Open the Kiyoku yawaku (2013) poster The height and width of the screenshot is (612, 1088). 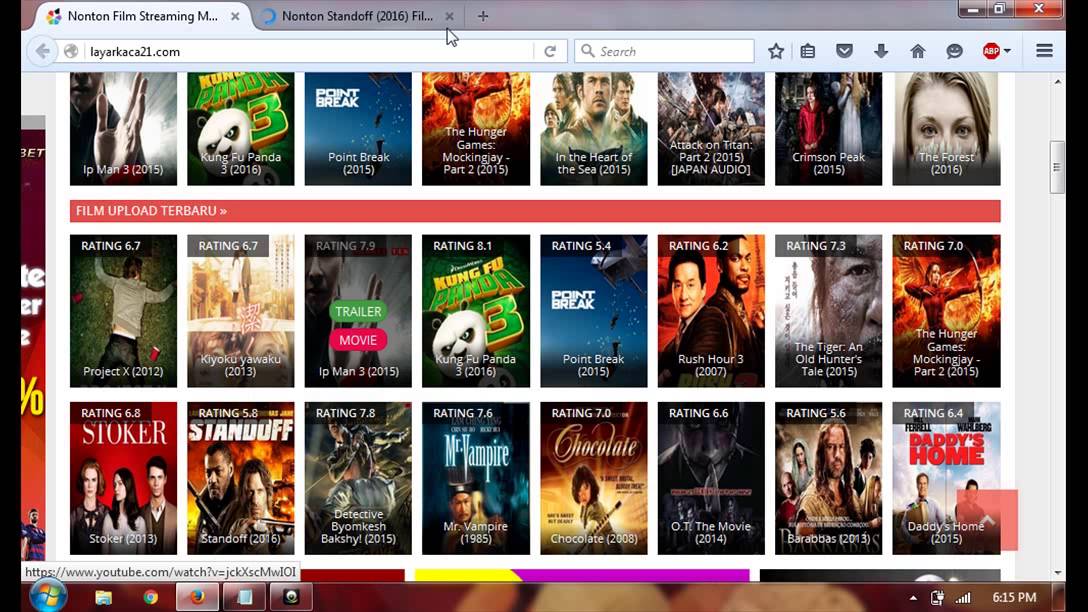[241, 311]
